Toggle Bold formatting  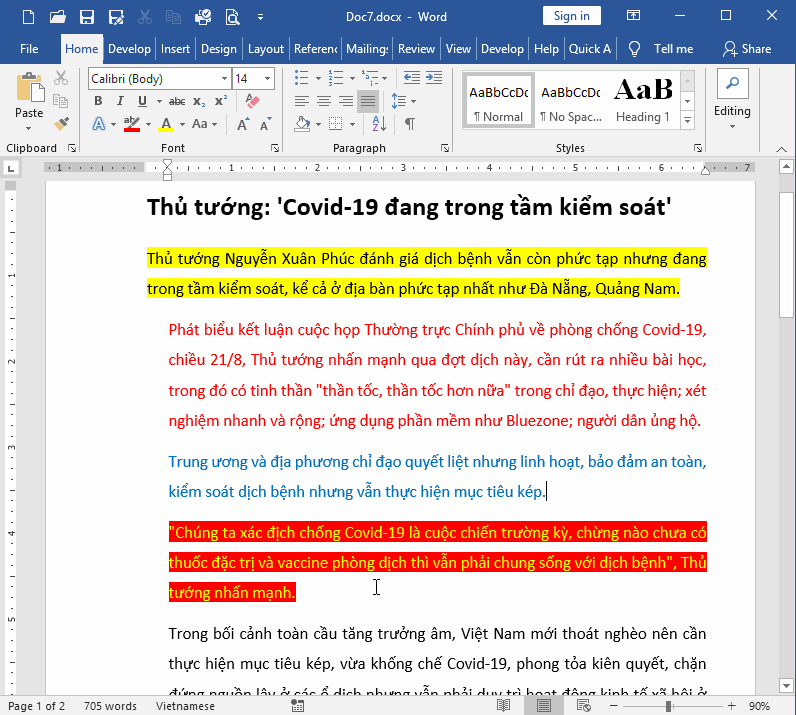coord(98,101)
